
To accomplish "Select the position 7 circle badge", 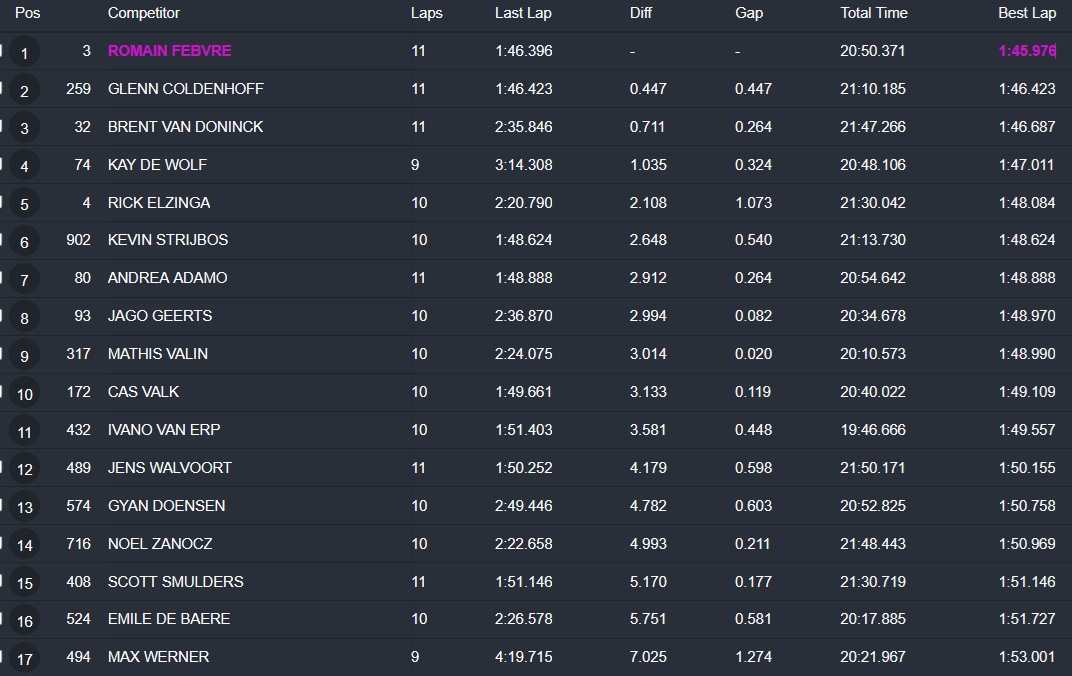I will [x=25, y=280].
